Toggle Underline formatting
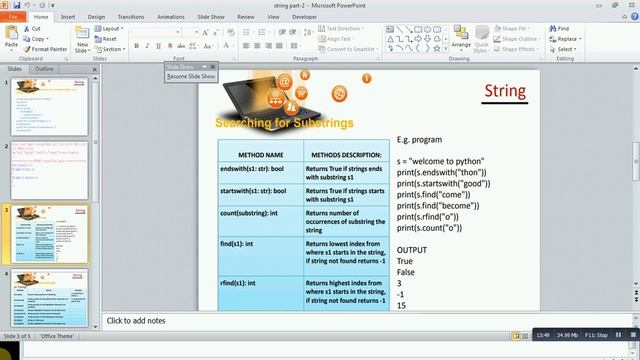640x360 pixels. pyautogui.click(x=158, y=46)
